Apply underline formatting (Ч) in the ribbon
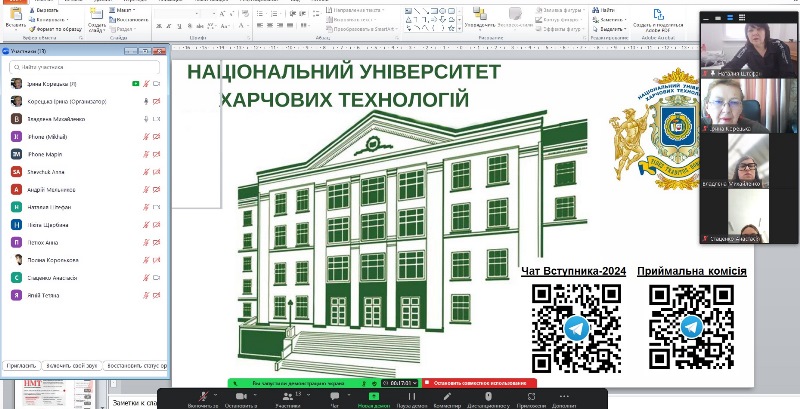 pyautogui.click(x=179, y=25)
